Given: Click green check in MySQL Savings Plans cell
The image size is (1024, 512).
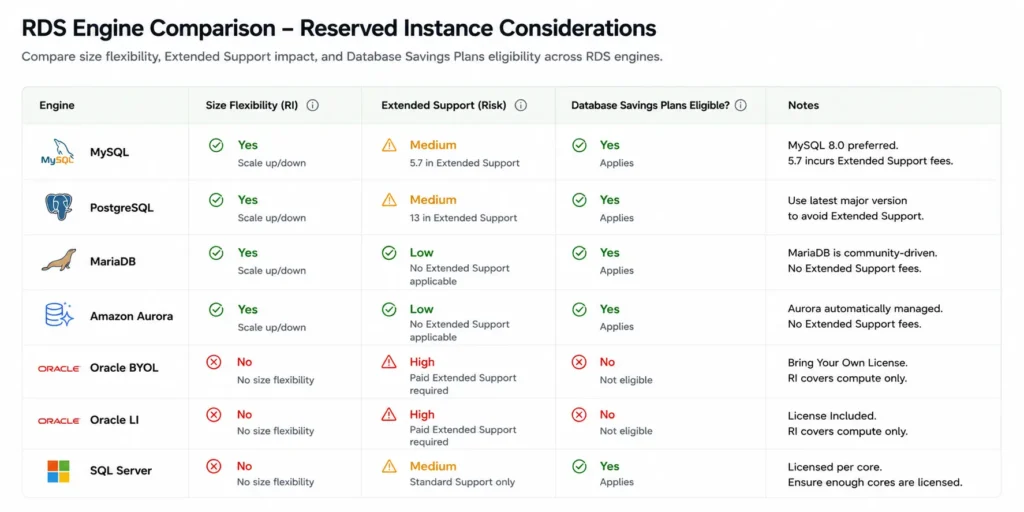Looking at the screenshot, I should click(579, 145).
